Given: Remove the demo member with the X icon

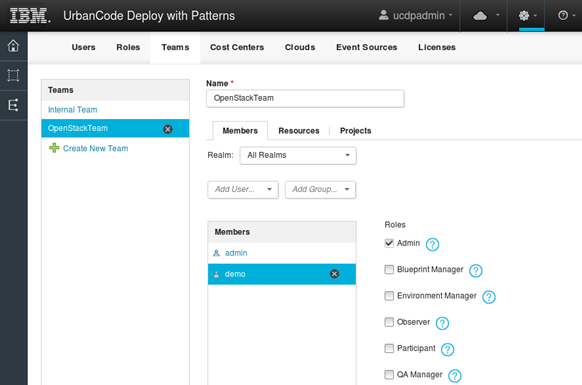Looking at the screenshot, I should point(334,274).
